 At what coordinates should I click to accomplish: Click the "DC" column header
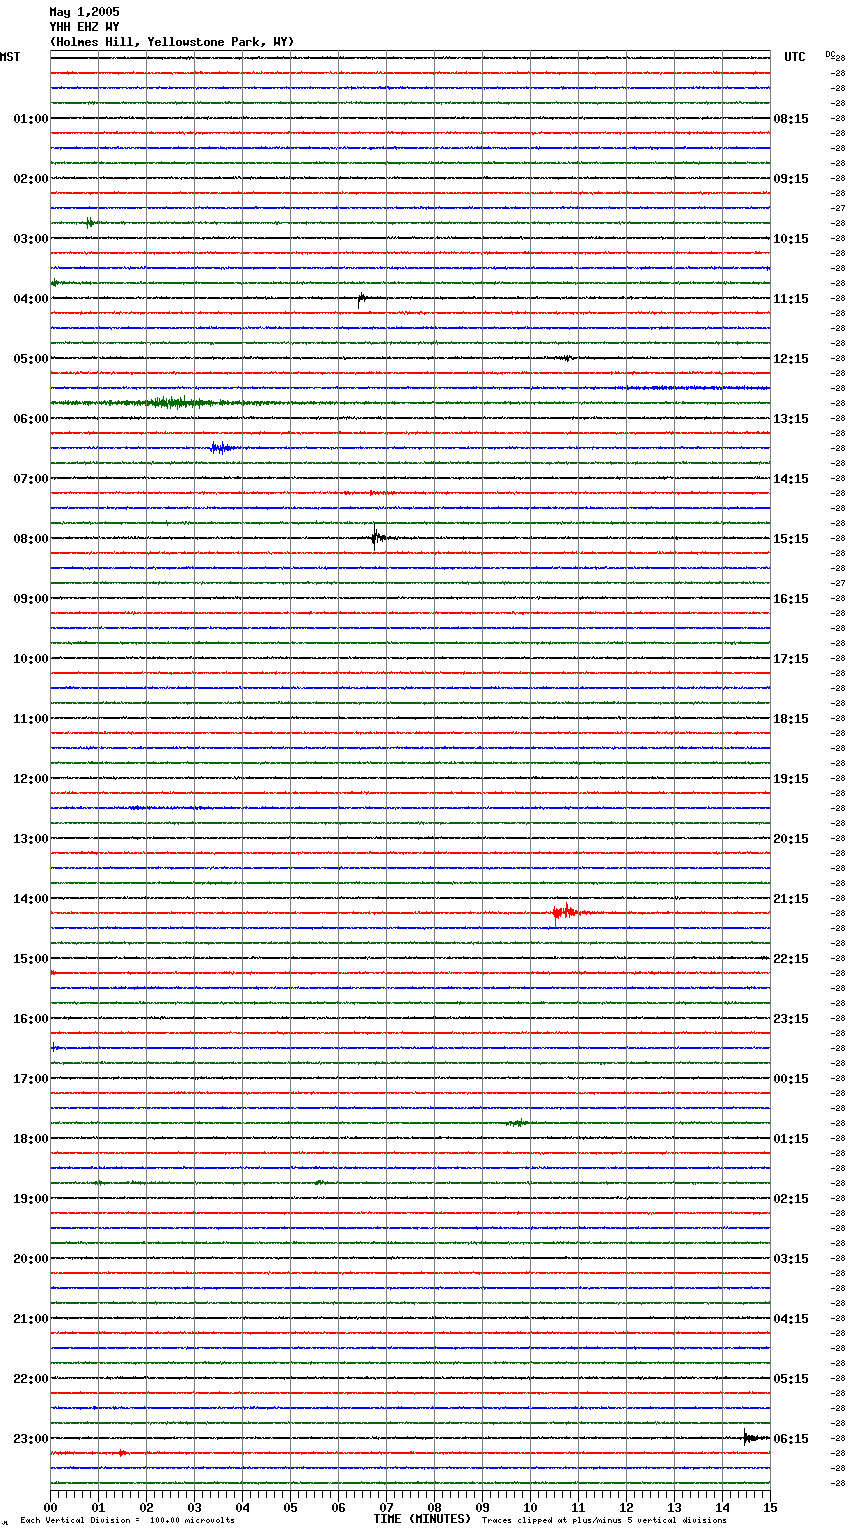[829, 54]
